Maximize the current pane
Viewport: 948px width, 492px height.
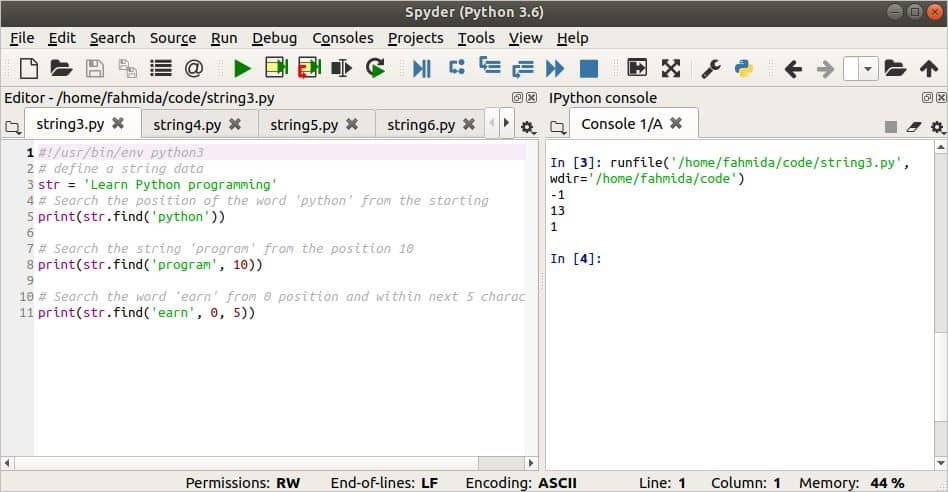coord(637,67)
